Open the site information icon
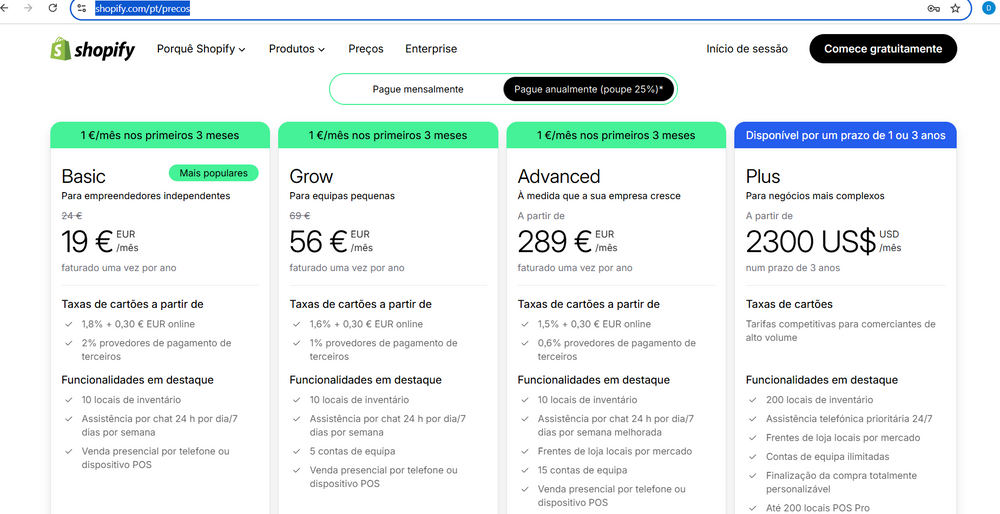 (82, 8)
